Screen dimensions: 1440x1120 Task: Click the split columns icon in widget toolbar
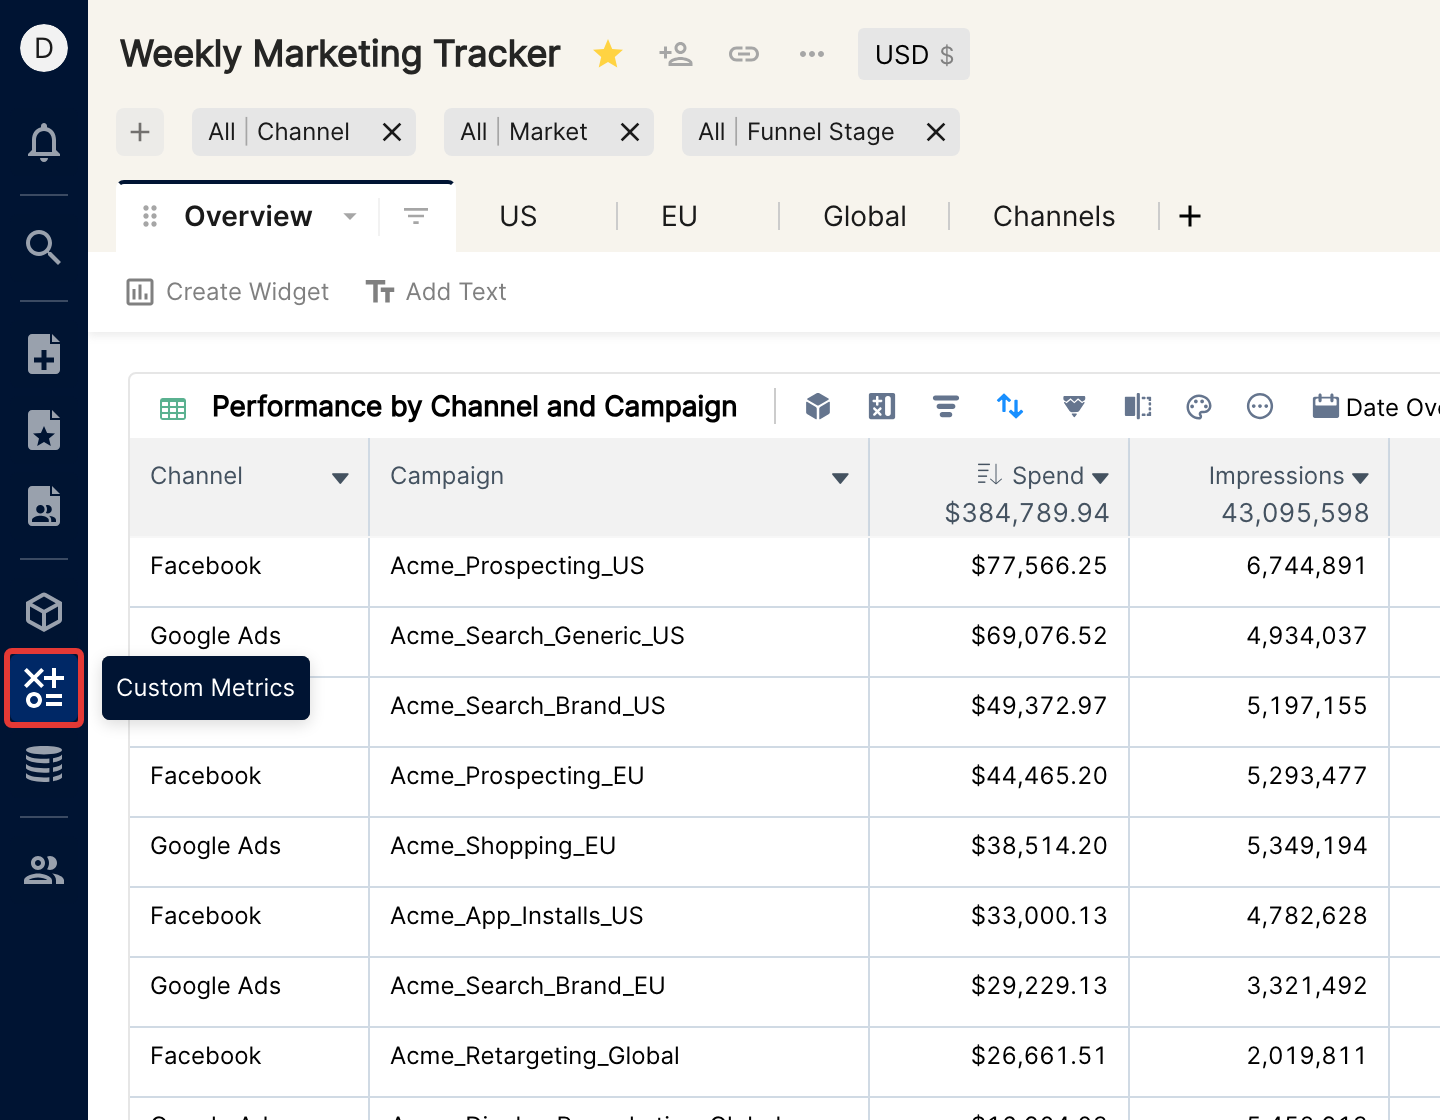click(x=1138, y=406)
